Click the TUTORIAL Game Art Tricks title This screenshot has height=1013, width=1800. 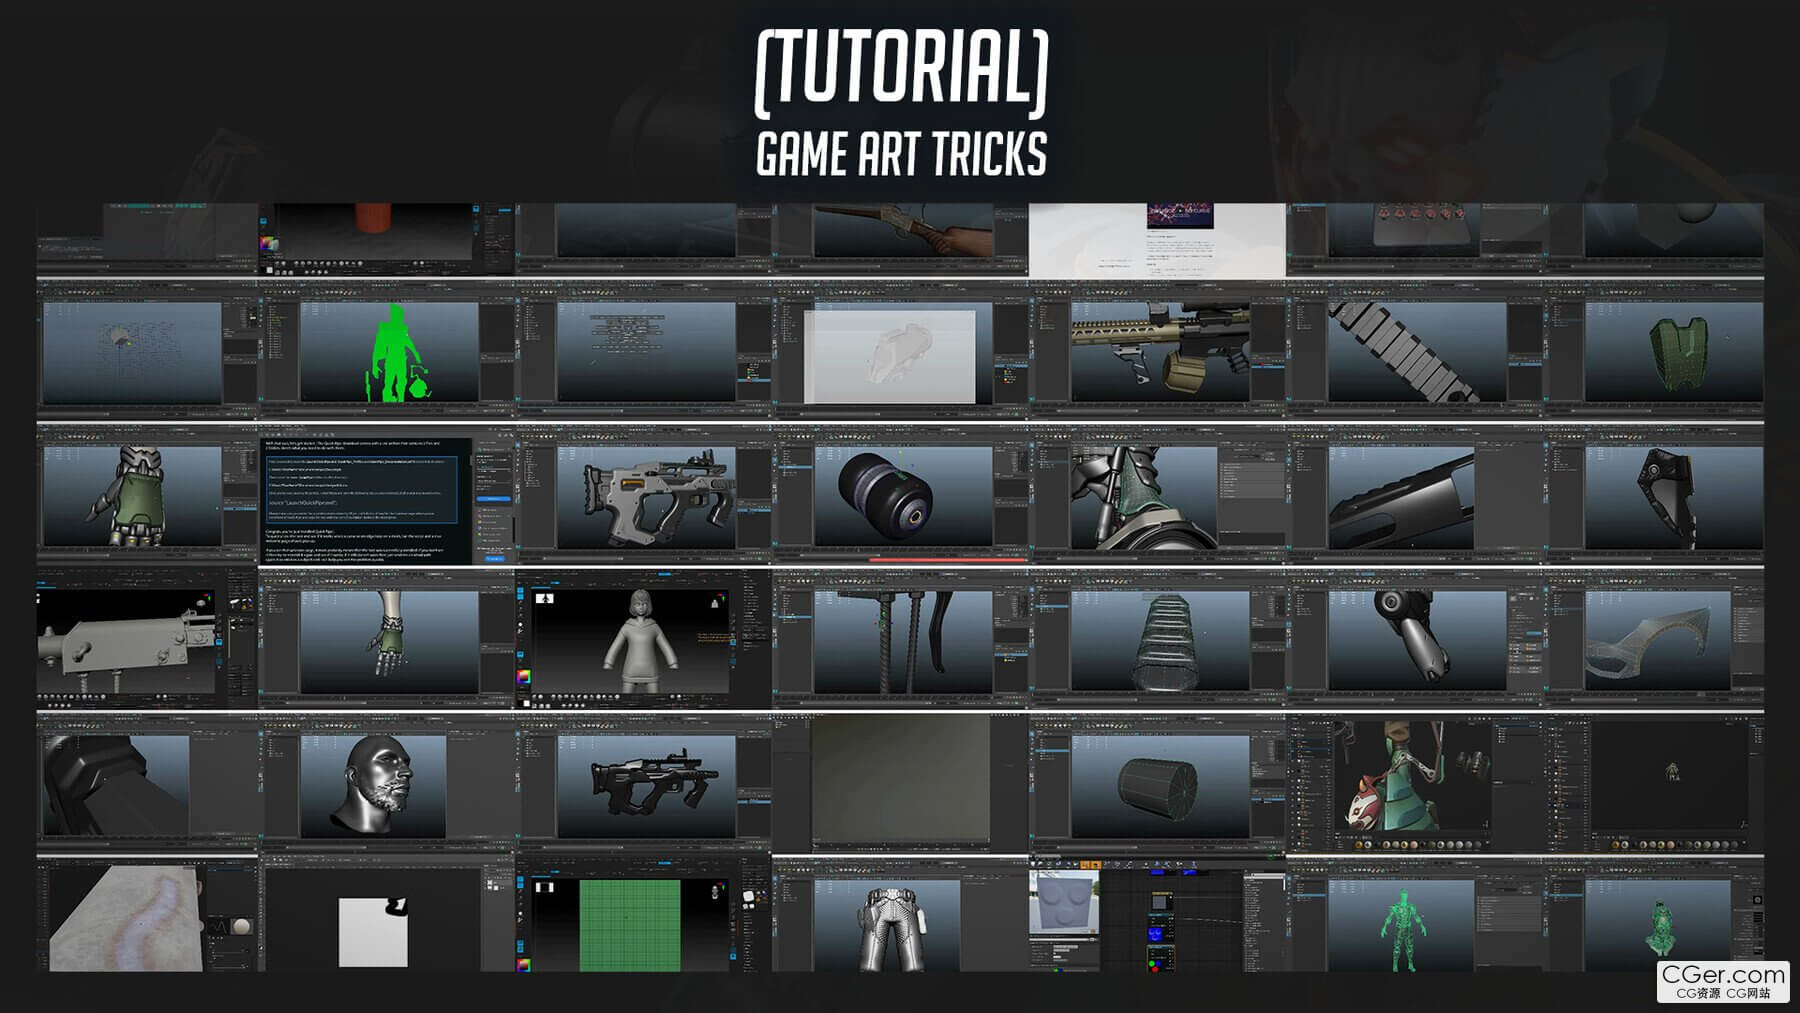pyautogui.click(x=900, y=105)
